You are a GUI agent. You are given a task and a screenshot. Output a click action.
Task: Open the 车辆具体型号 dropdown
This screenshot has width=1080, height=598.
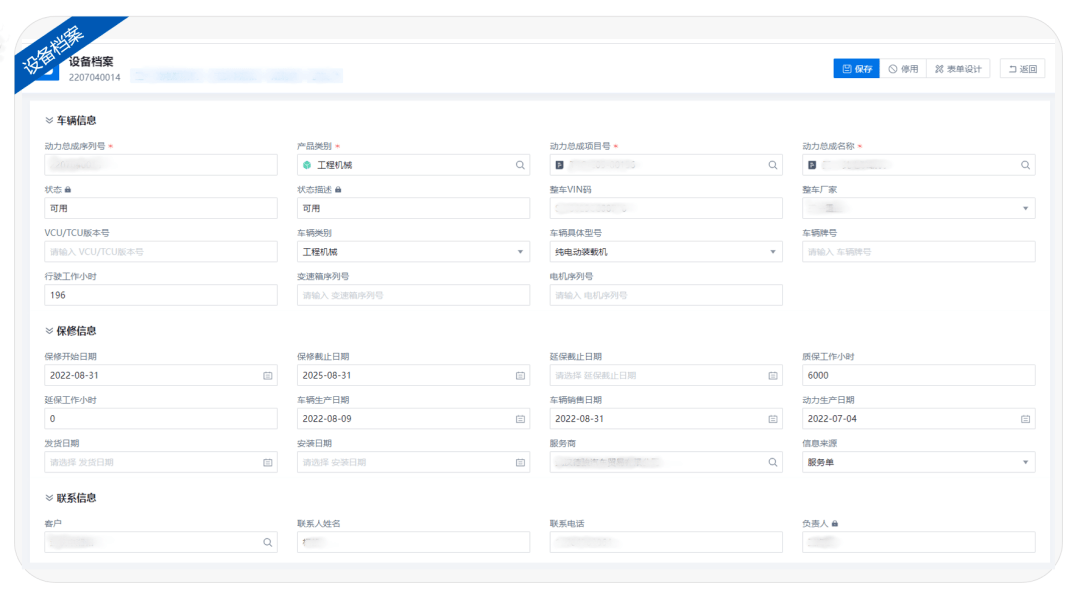(x=773, y=252)
